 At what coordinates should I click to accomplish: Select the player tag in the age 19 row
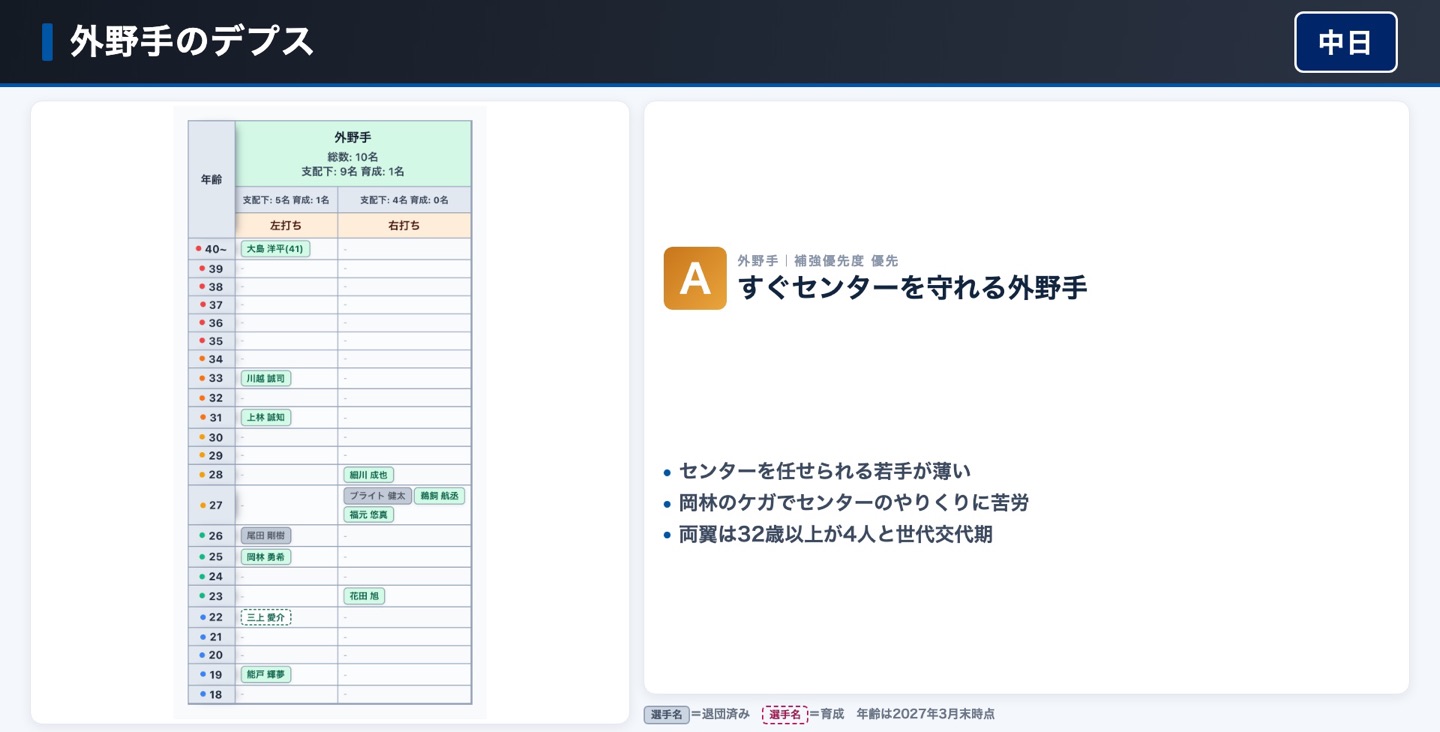(266, 674)
